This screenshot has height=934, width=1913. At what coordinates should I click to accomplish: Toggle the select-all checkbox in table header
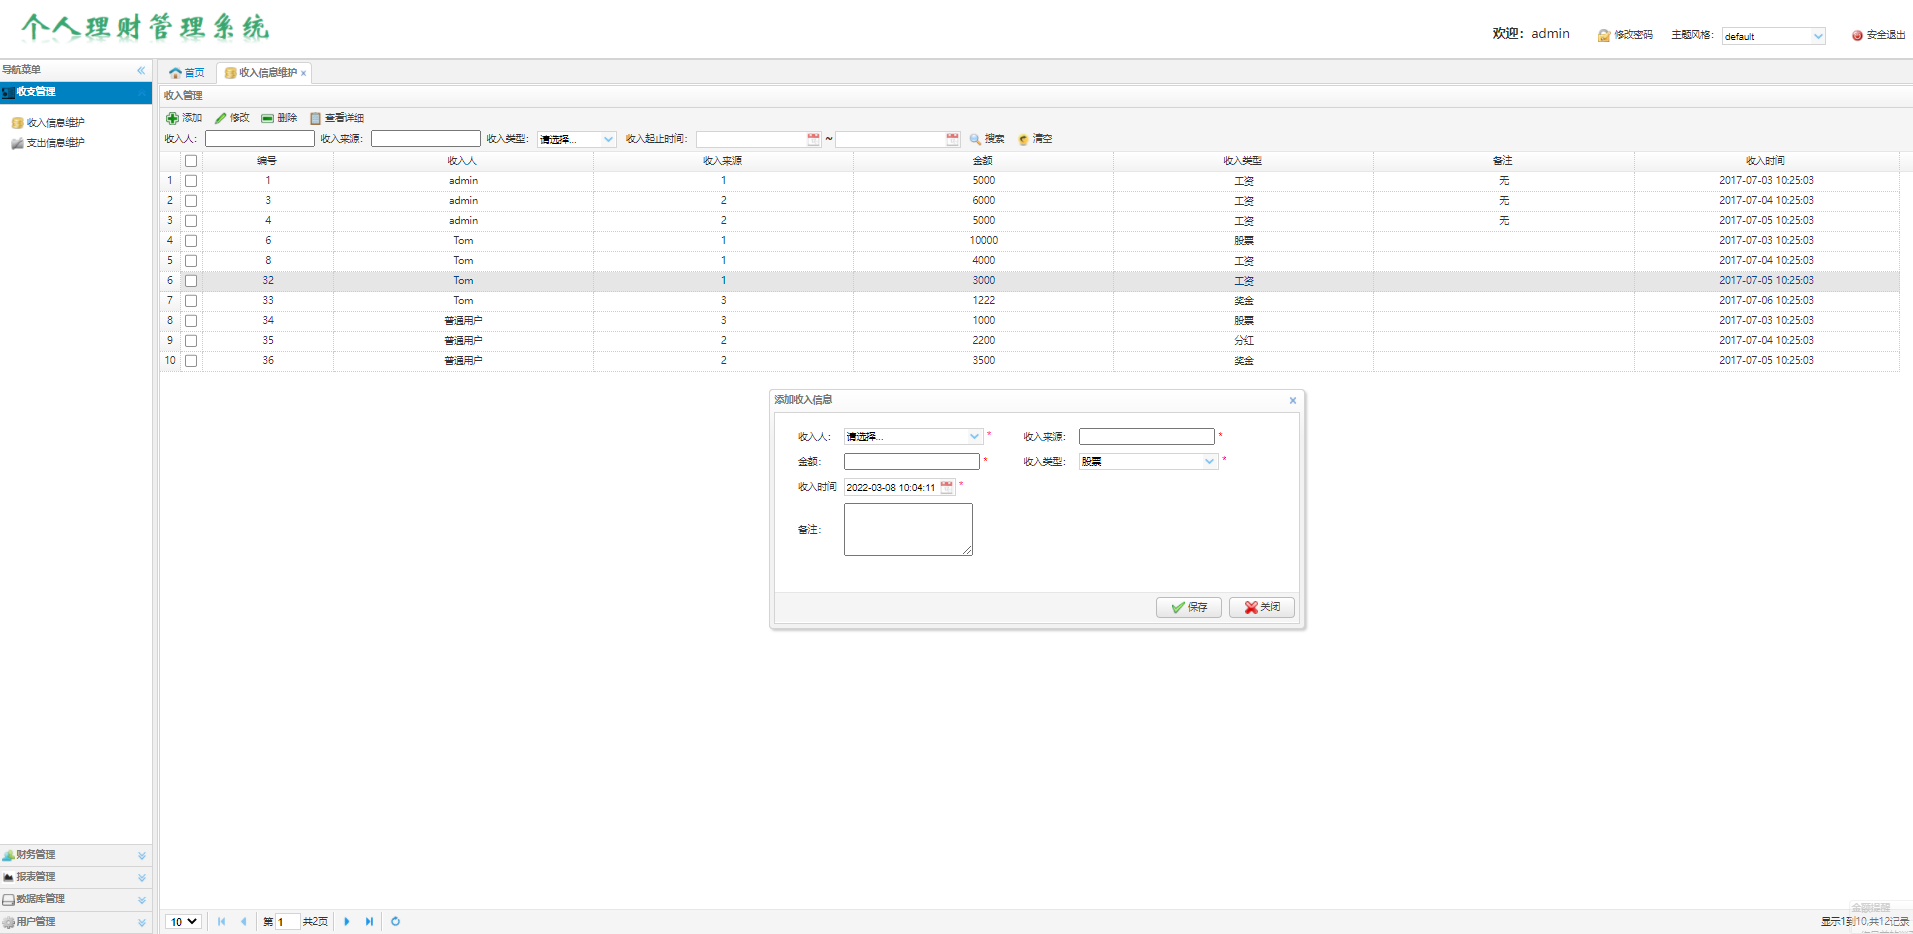191,161
